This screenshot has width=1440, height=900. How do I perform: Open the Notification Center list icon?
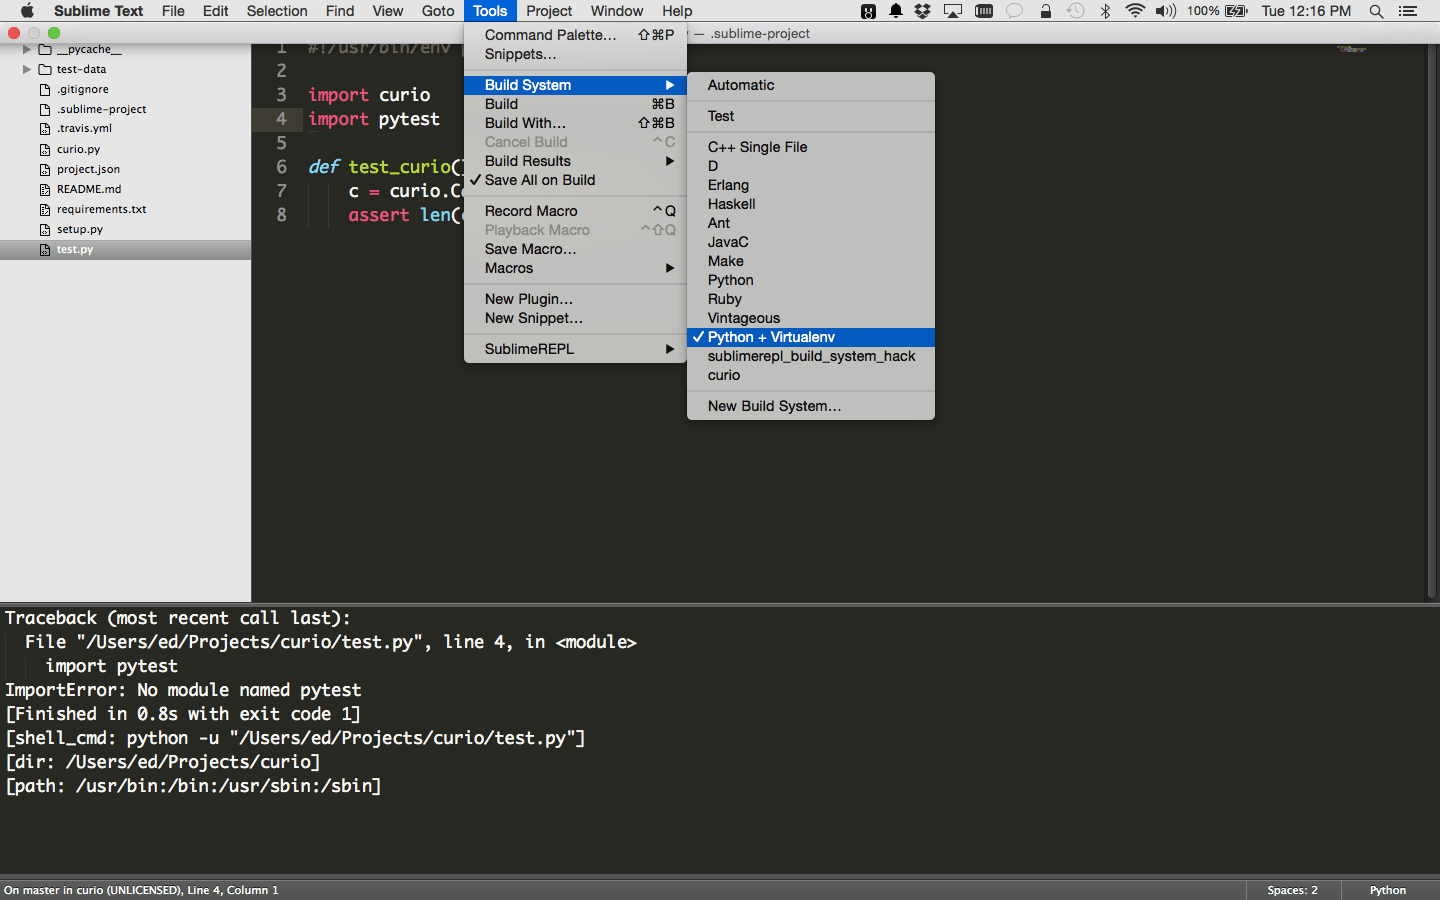[1407, 11]
